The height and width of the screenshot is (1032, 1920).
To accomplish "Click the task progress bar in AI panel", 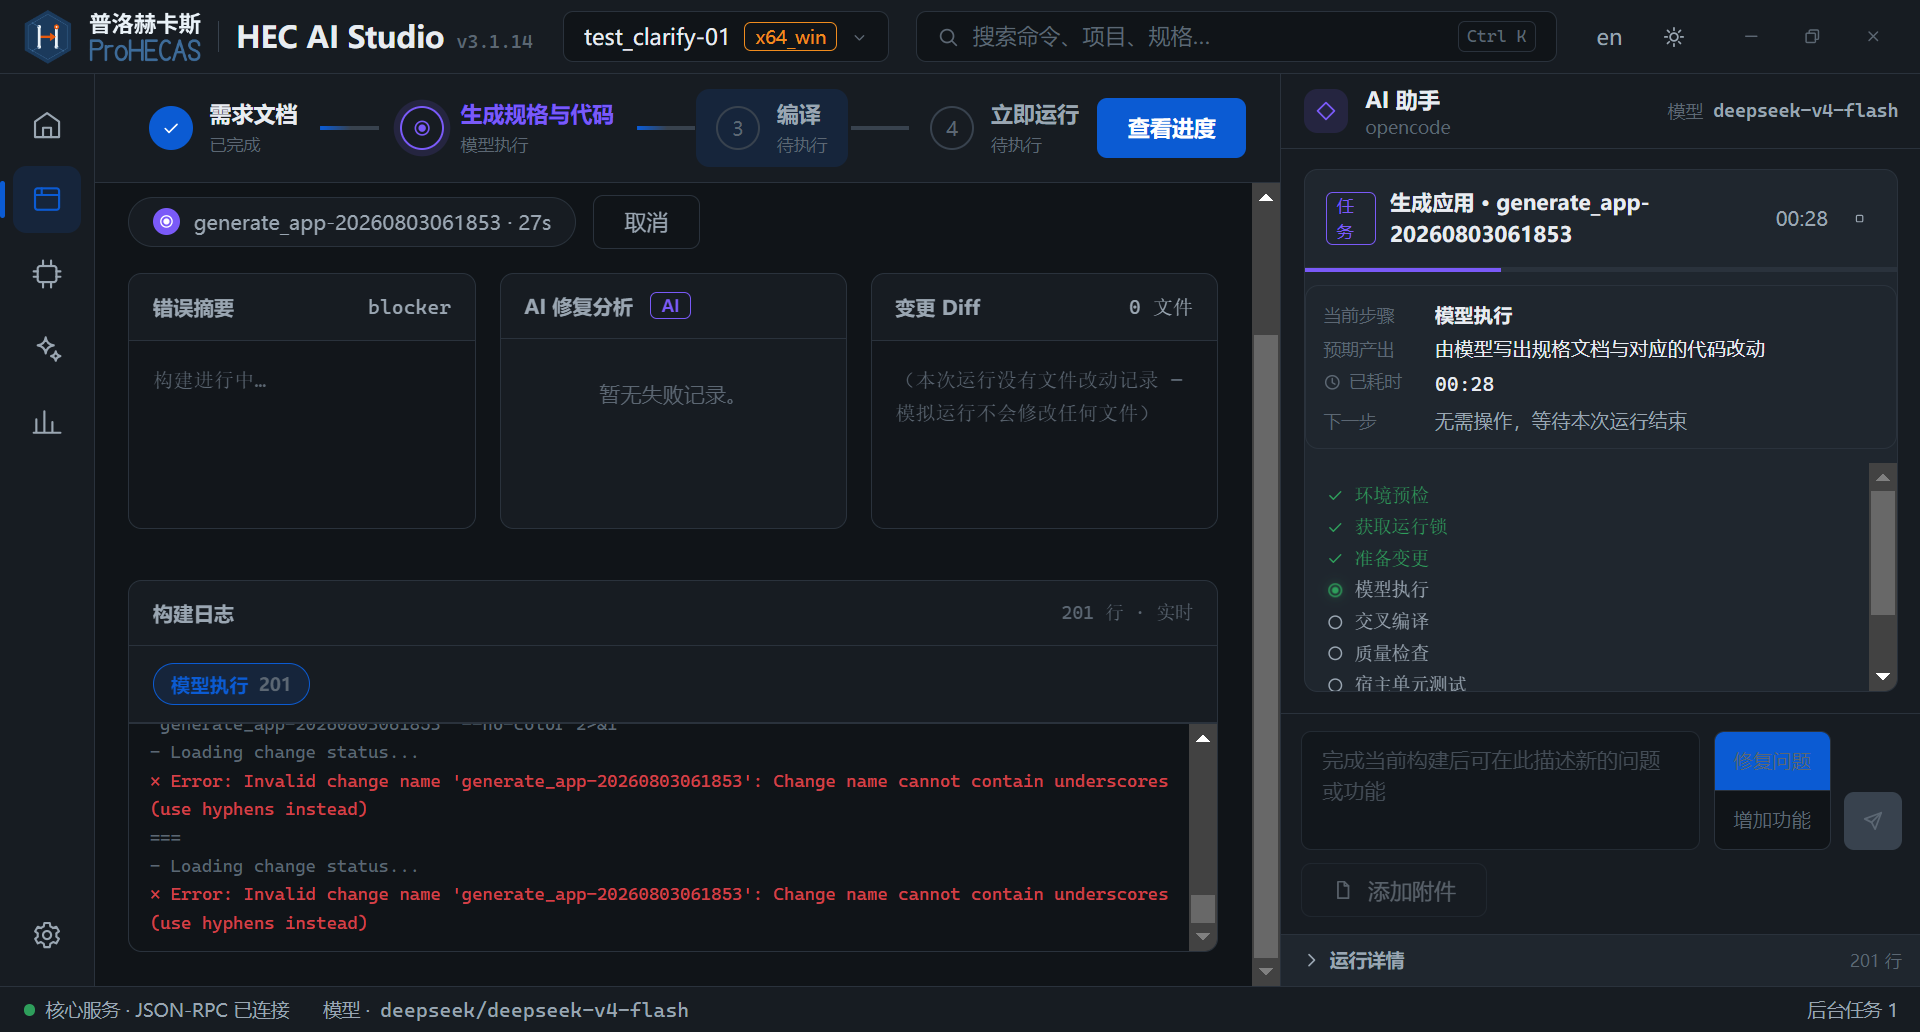I will point(1600,269).
